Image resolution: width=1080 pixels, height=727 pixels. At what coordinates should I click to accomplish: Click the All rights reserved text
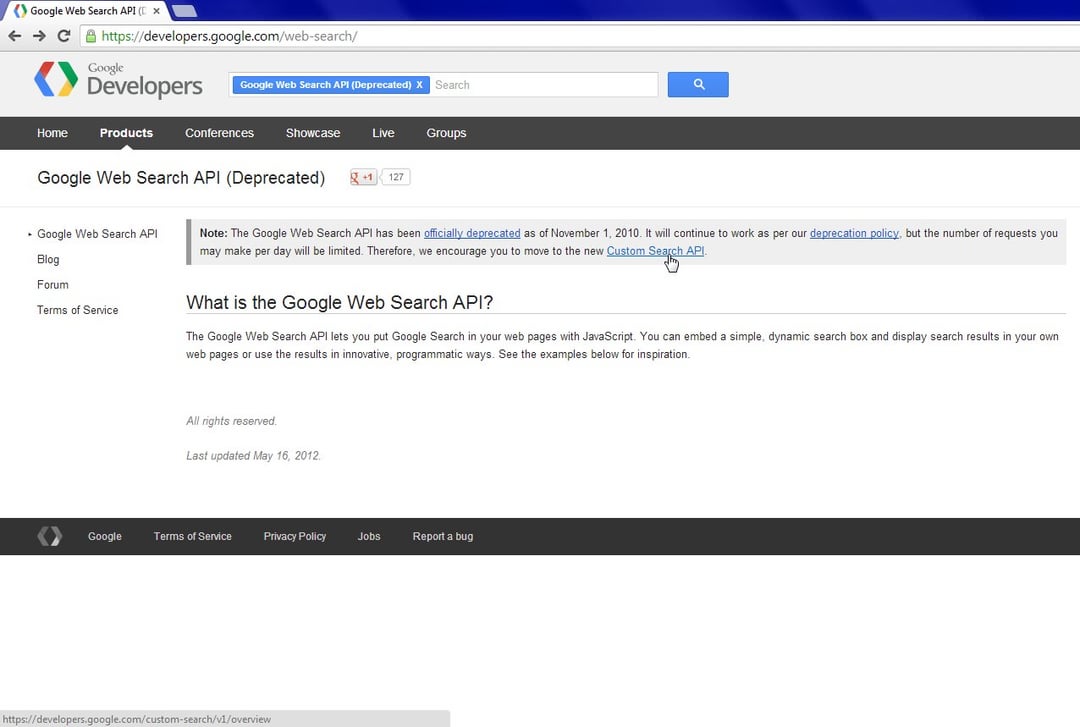click(231, 421)
